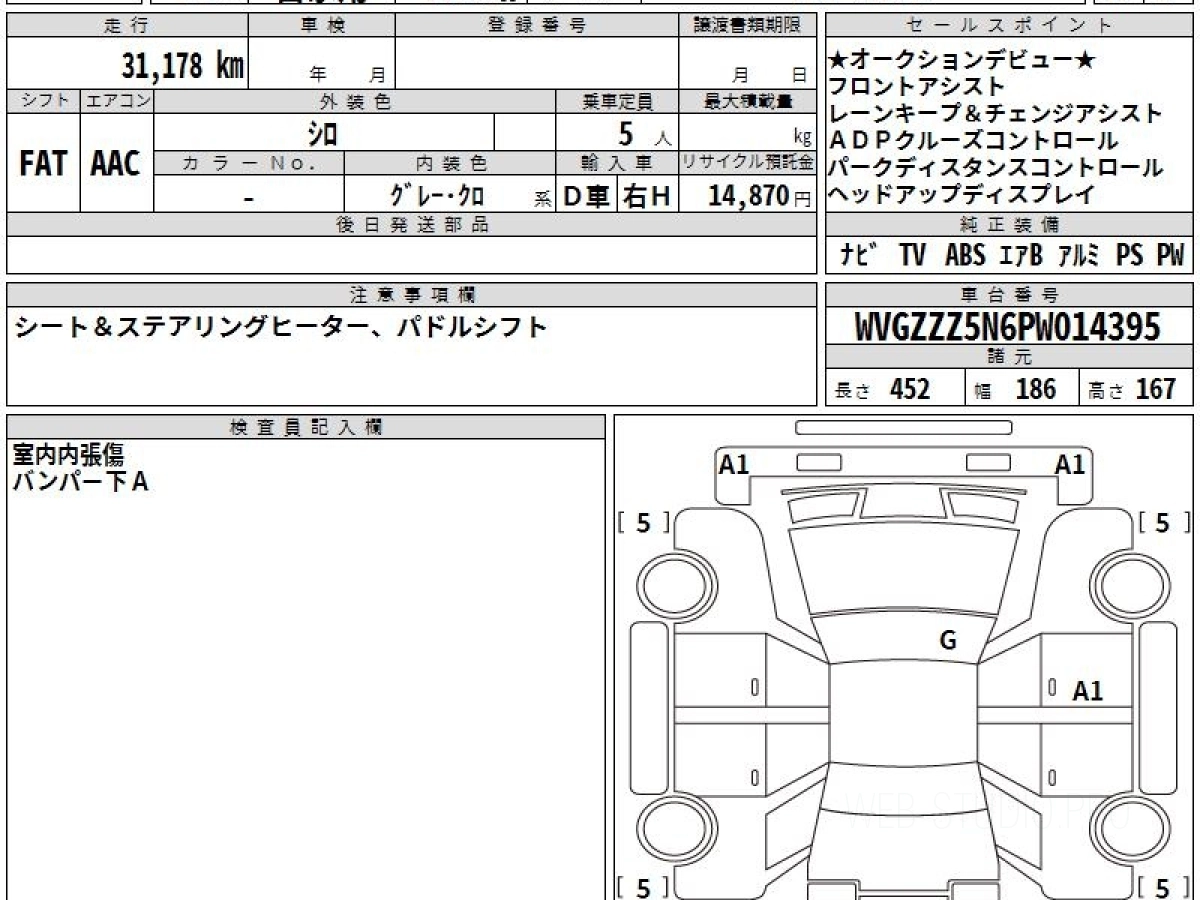Screen dimensions: 1200x900
Task: Click the 乗車定員 header
Action: [x=617, y=101]
